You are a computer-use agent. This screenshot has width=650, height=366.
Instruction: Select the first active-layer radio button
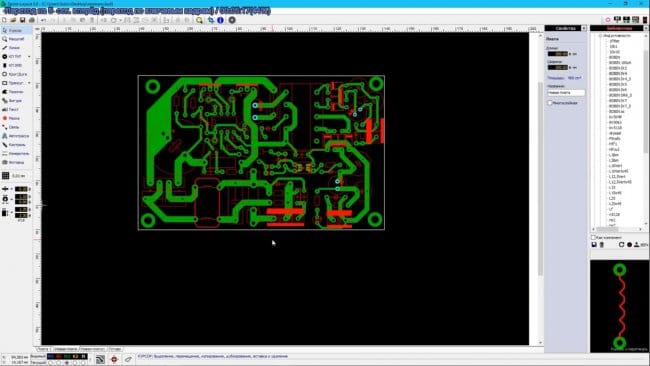click(x=51, y=363)
